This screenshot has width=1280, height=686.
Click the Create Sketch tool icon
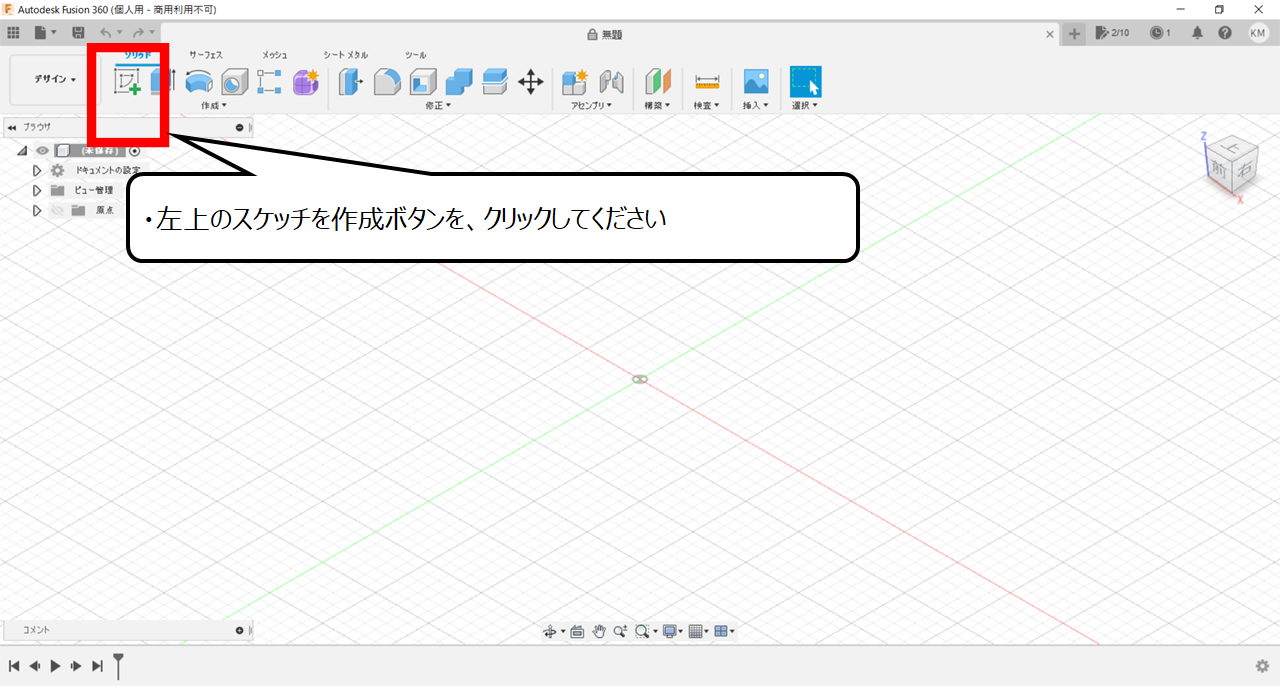tap(127, 82)
